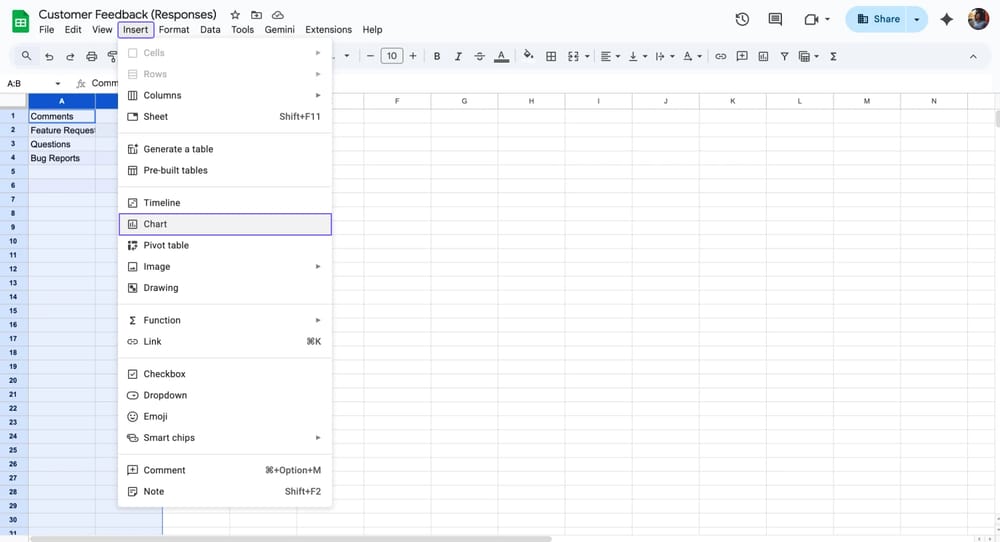Select Chart from the Insert menu
This screenshot has width=1000, height=542.
[155, 224]
